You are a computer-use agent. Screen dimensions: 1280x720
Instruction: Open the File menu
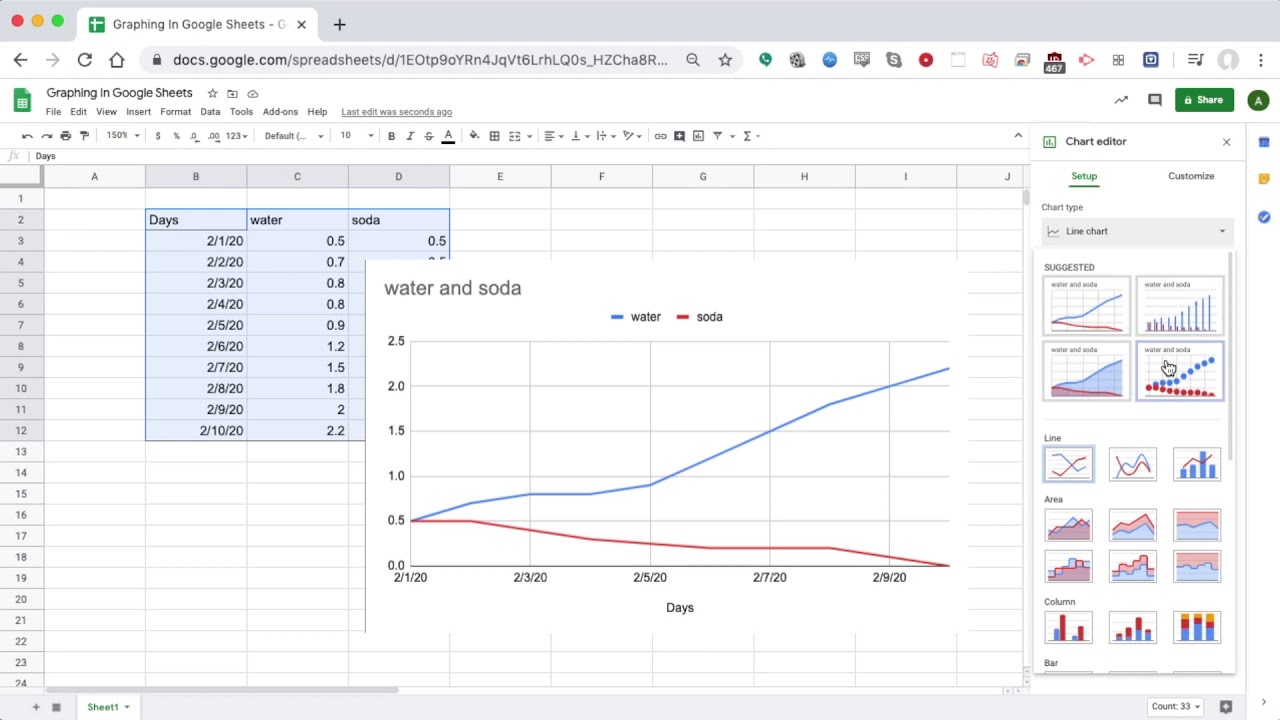[53, 112]
